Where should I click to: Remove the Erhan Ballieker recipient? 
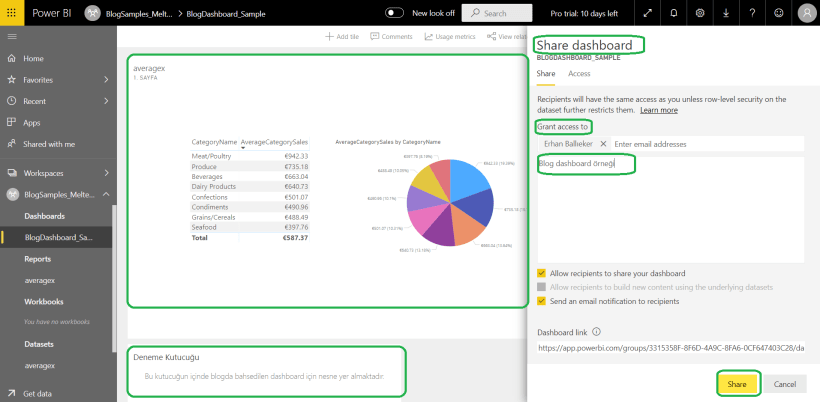(x=603, y=144)
